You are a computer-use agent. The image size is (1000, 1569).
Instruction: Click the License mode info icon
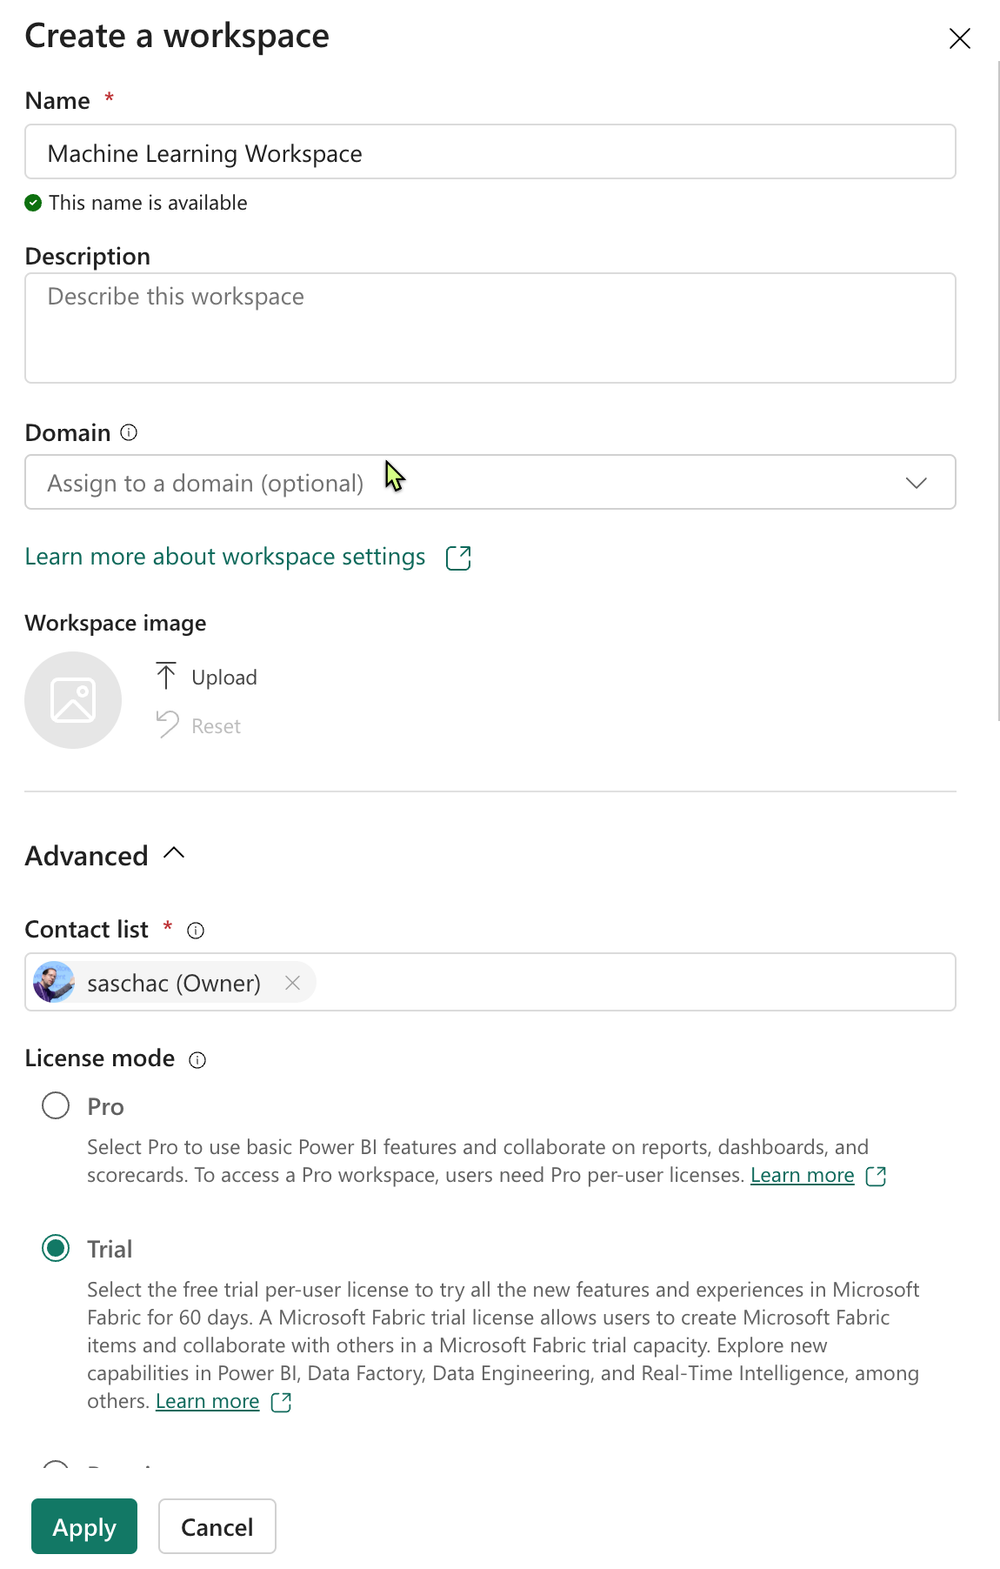(x=198, y=1060)
